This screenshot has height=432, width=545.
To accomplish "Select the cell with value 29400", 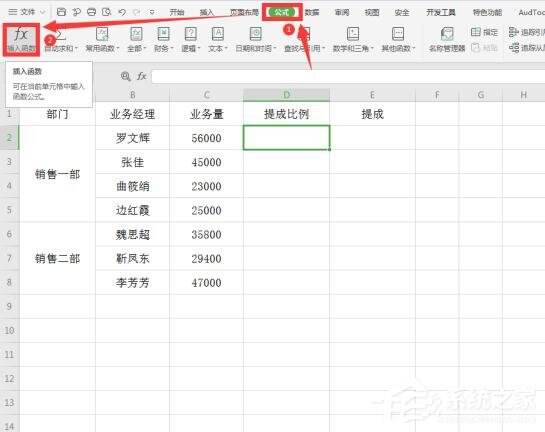I will 206,258.
